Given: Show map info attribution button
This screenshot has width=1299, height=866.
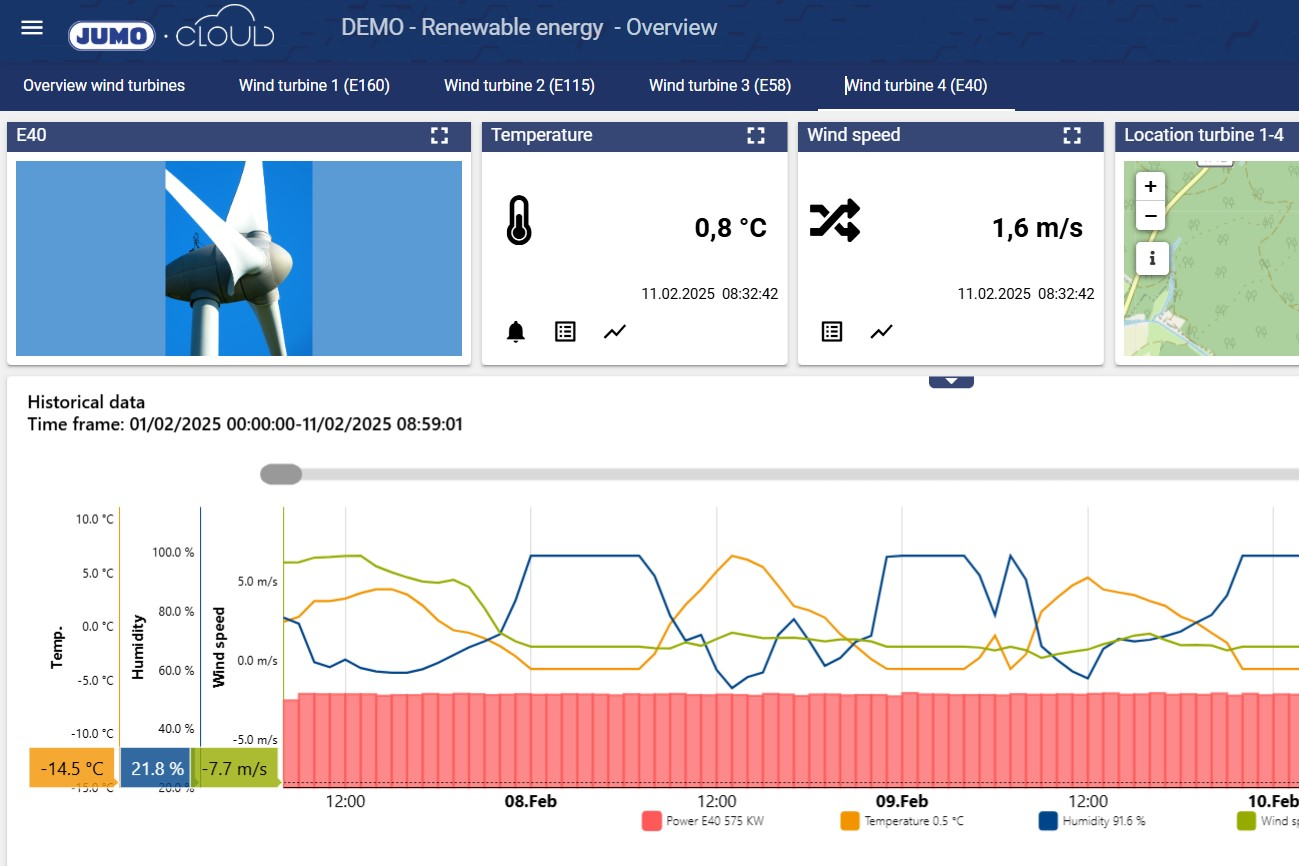Looking at the screenshot, I should click(1151, 258).
